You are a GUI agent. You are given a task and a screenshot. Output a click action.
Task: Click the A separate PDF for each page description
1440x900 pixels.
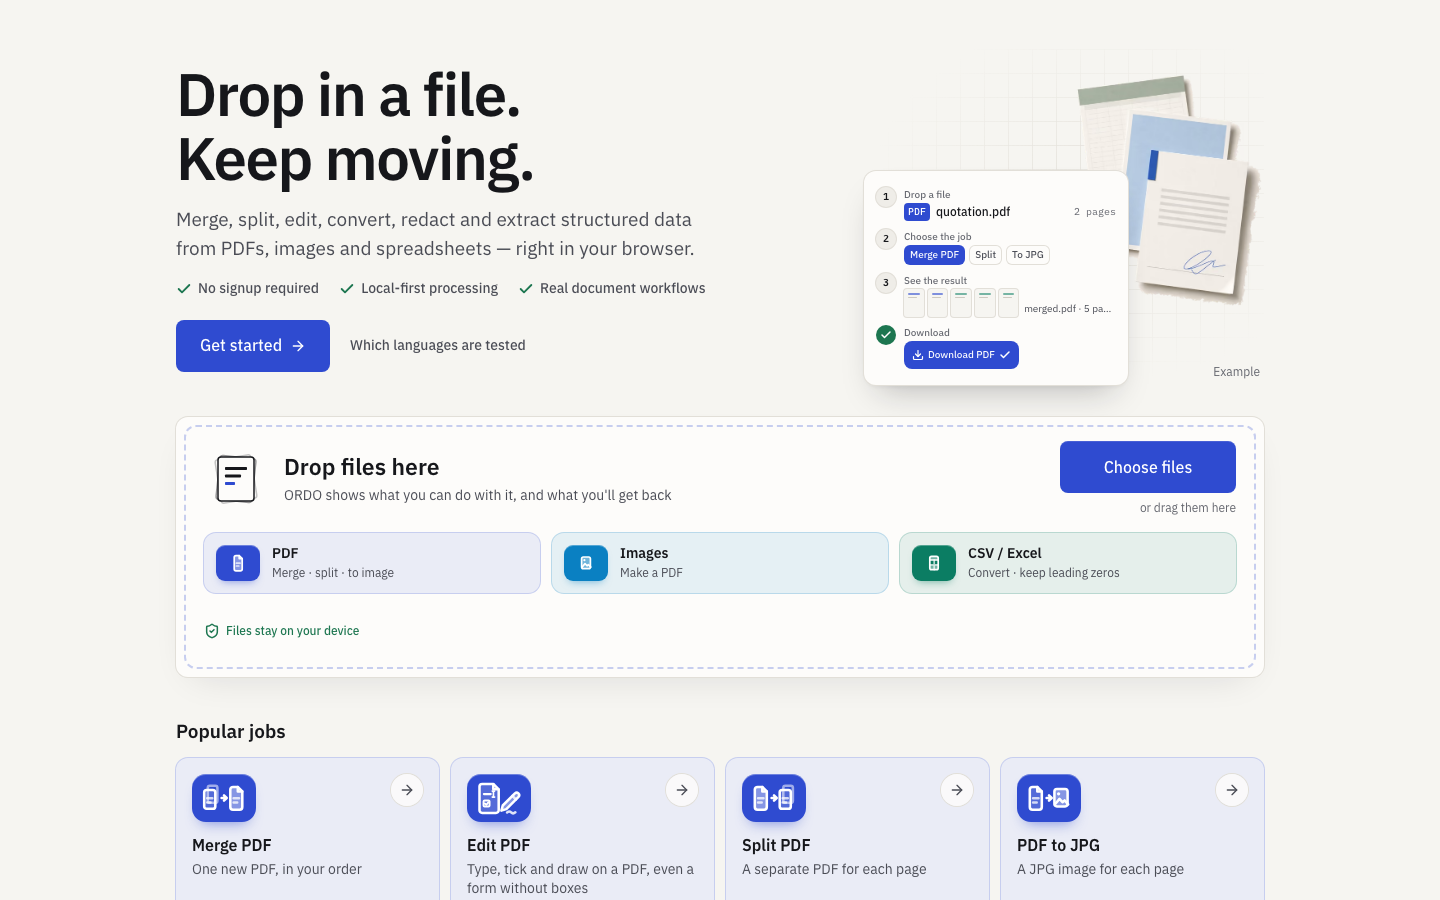pyautogui.click(x=834, y=870)
